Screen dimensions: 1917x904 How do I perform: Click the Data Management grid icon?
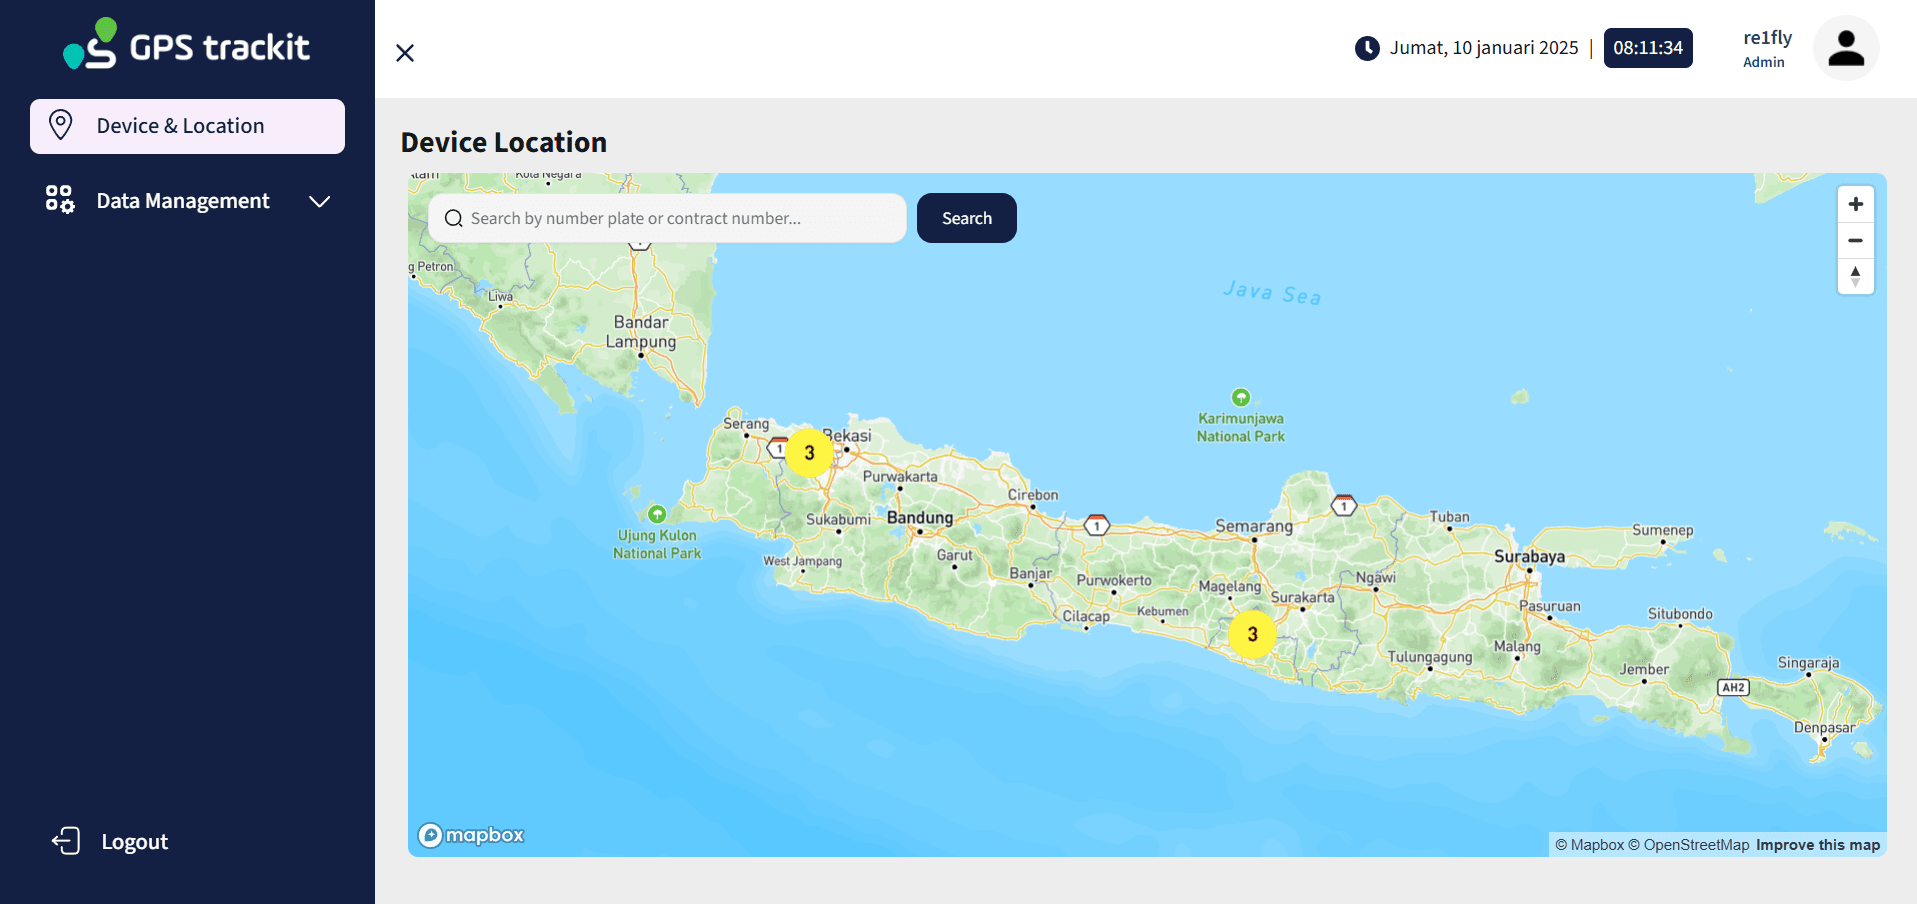(60, 200)
